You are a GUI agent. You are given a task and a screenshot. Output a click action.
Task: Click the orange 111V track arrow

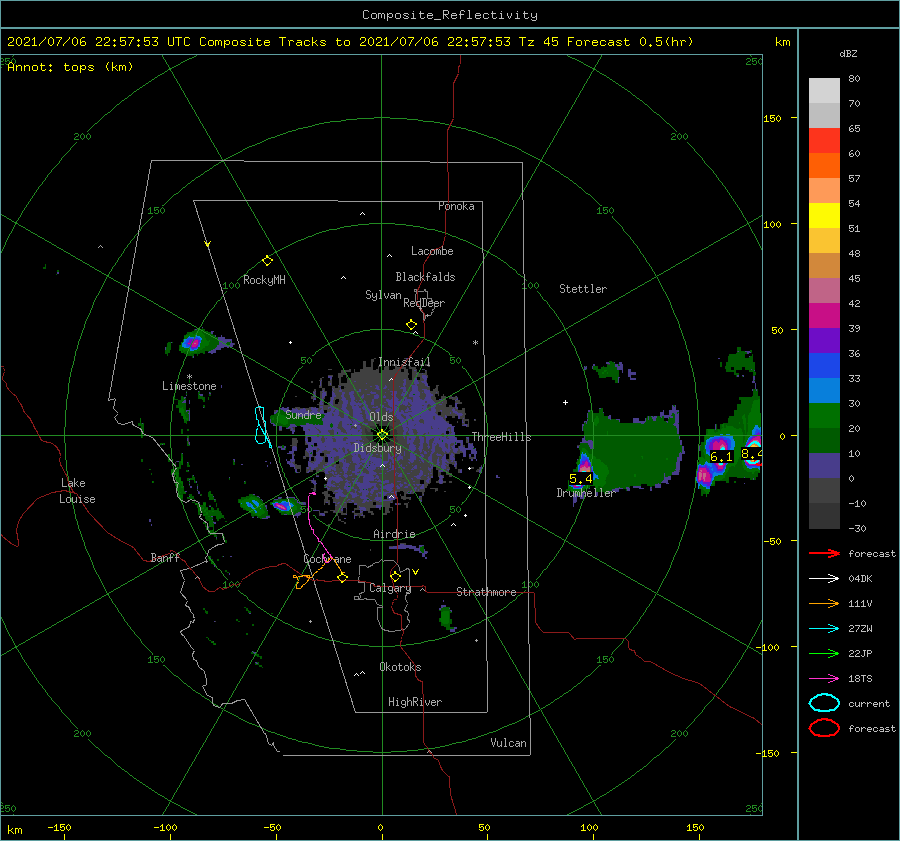[824, 603]
